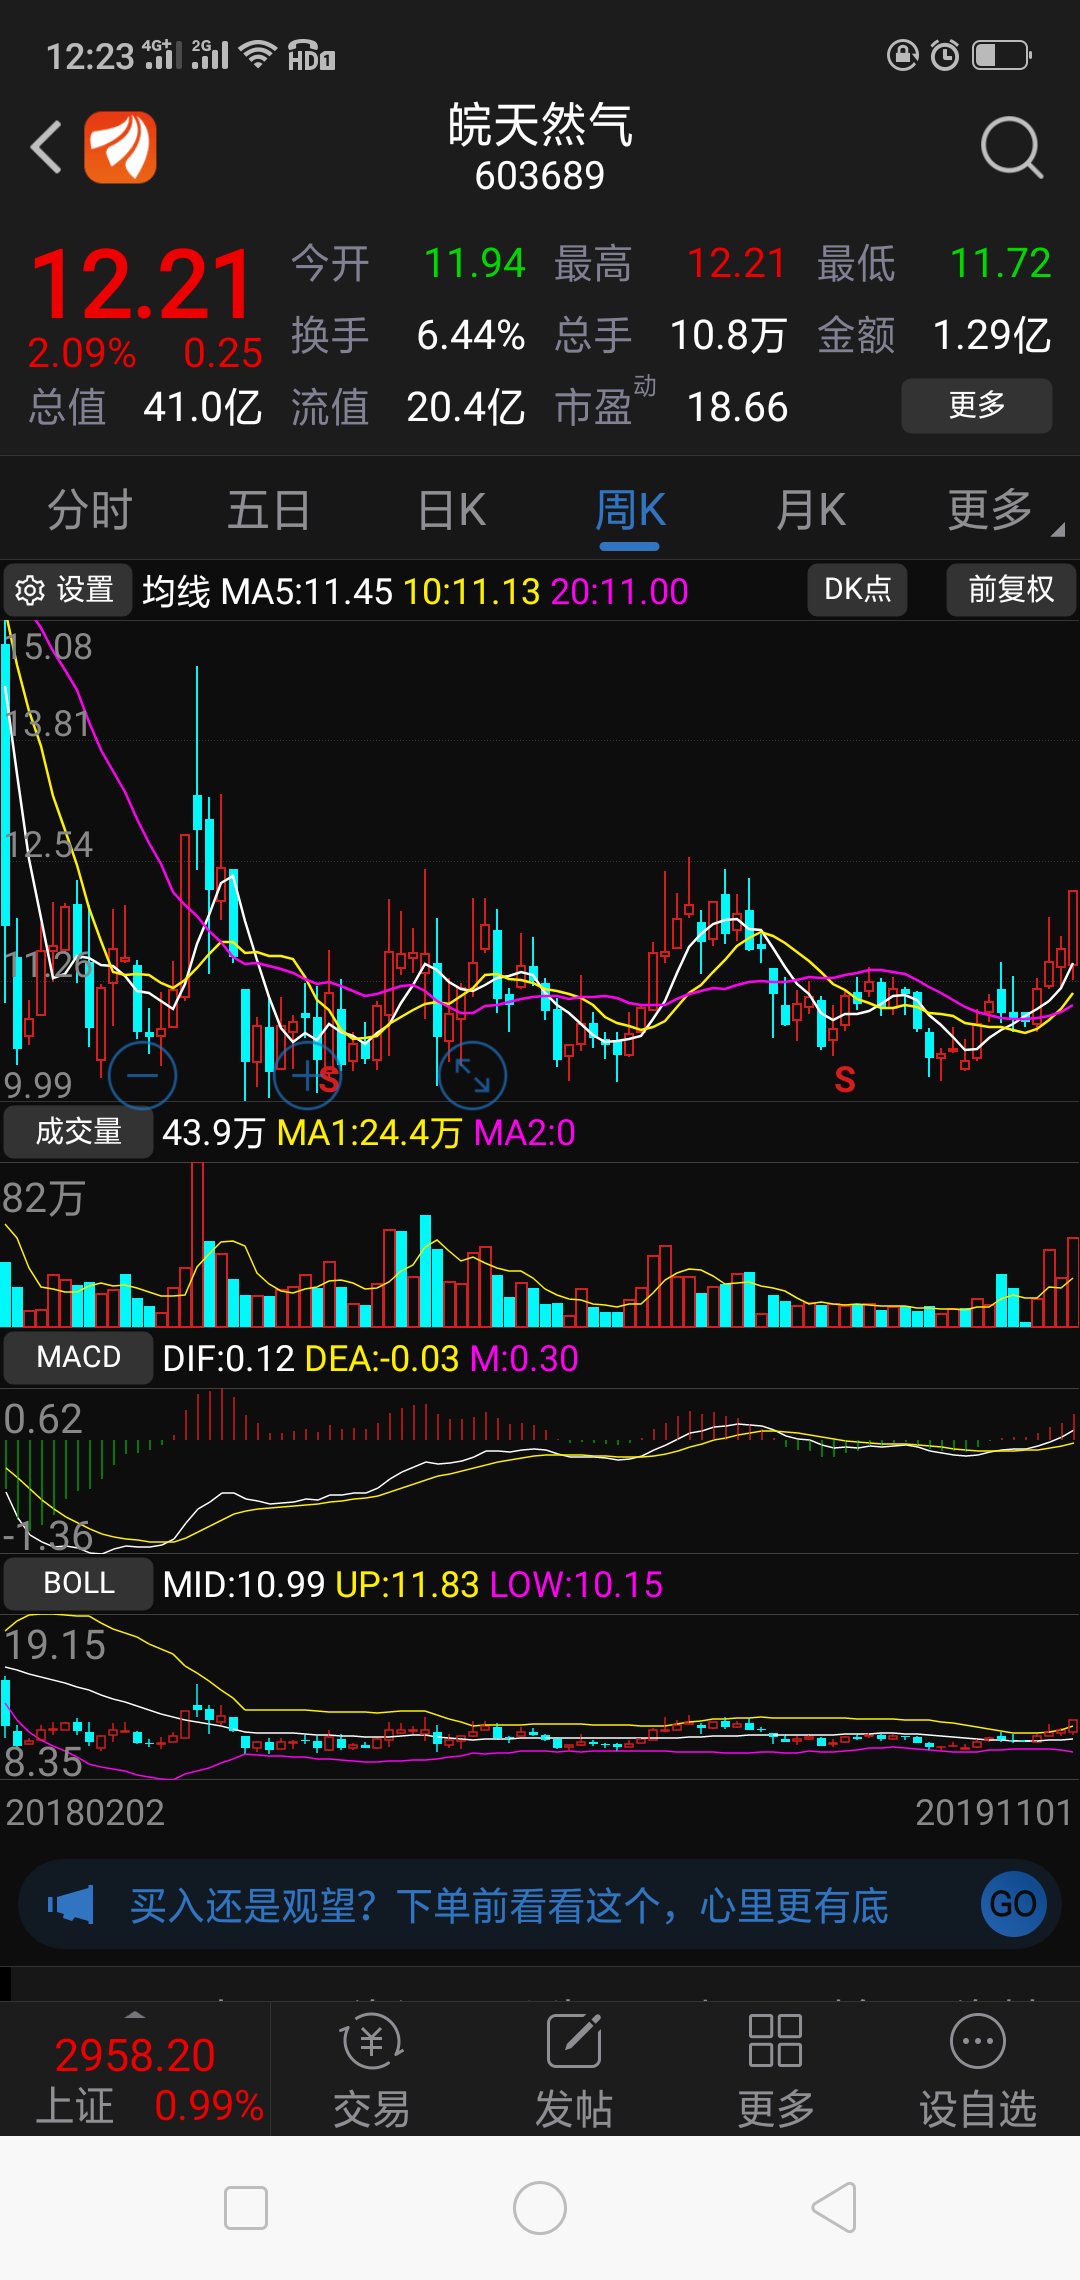
Task: Tap the stock code 603689
Action: tap(540, 176)
